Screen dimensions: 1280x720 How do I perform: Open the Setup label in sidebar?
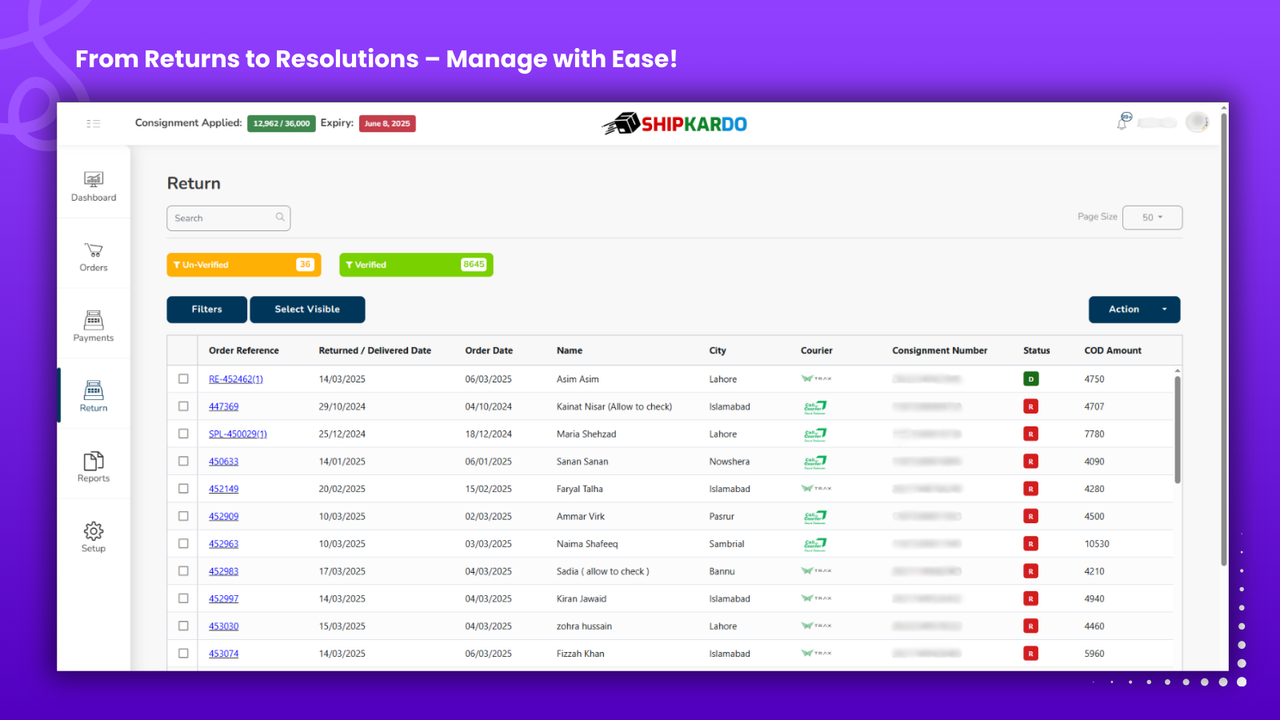93,548
